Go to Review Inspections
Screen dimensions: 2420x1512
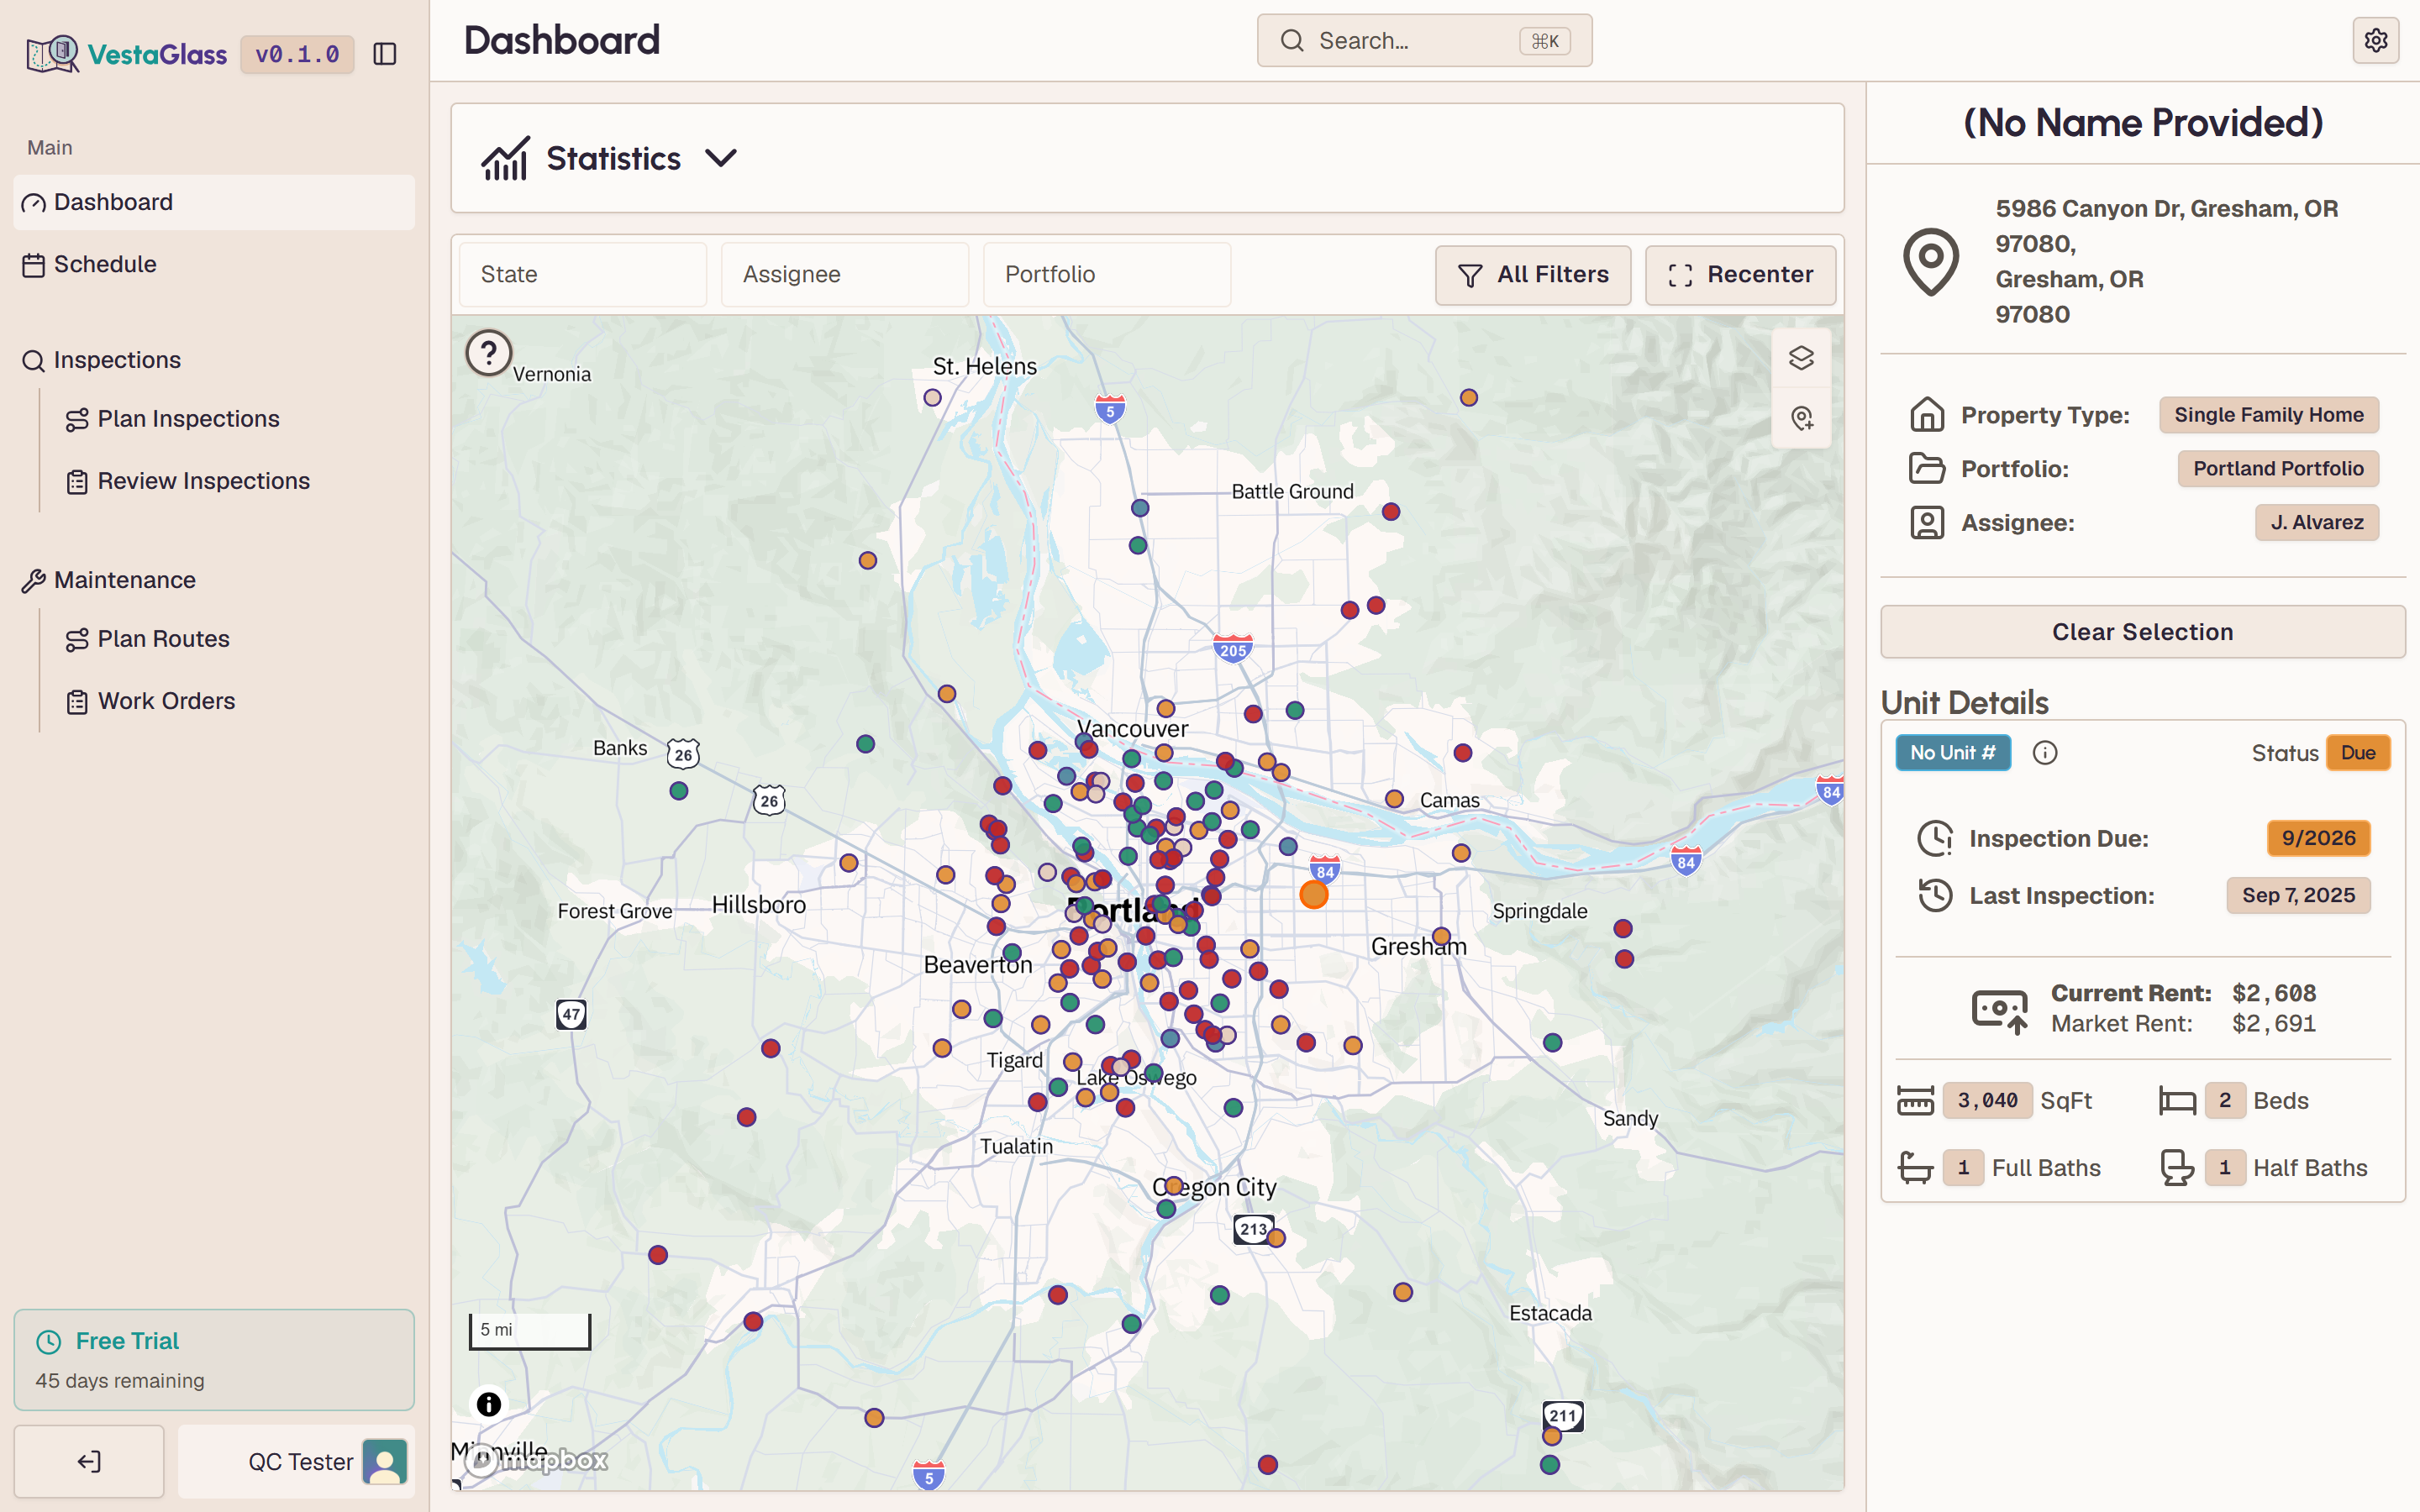(203, 481)
